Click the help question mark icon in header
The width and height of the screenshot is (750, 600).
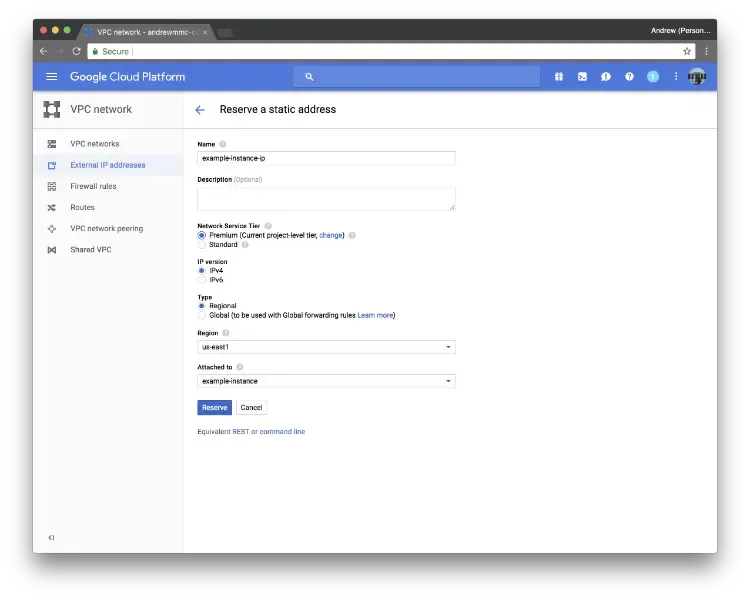tap(629, 77)
